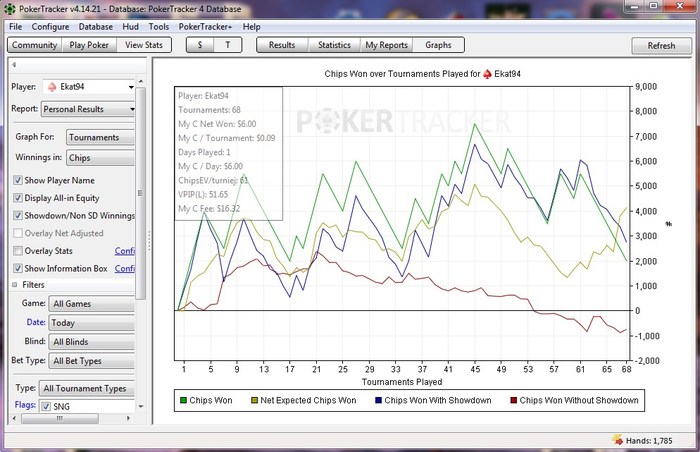Click the Tournaments Played axis label

tap(402, 382)
